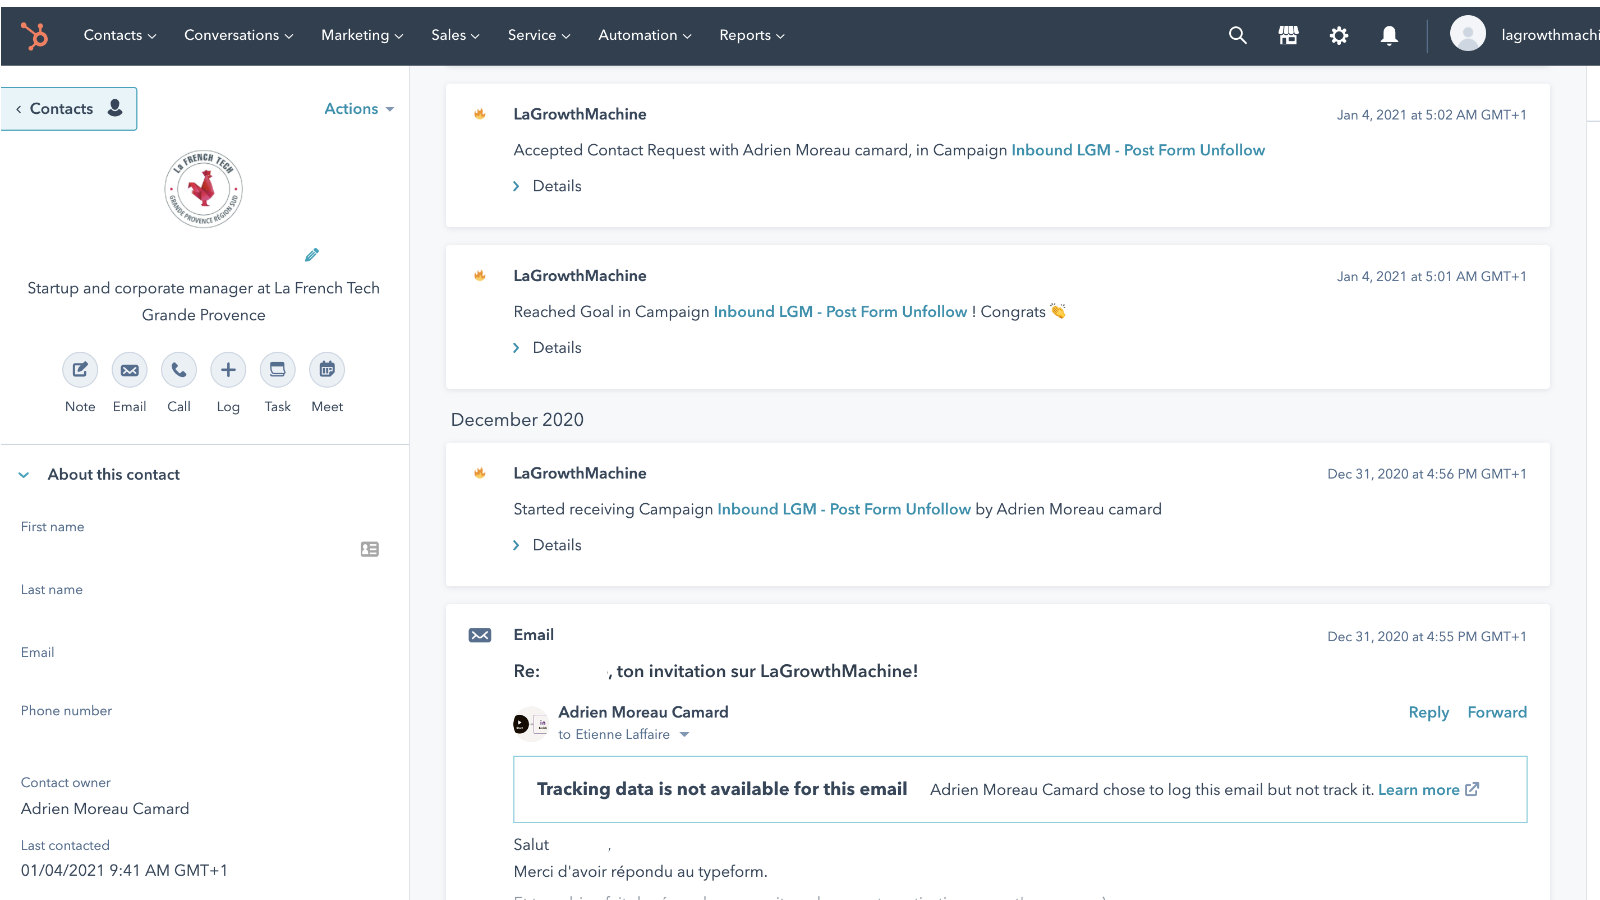Expand Details of the Reached Goal activity

[557, 347]
